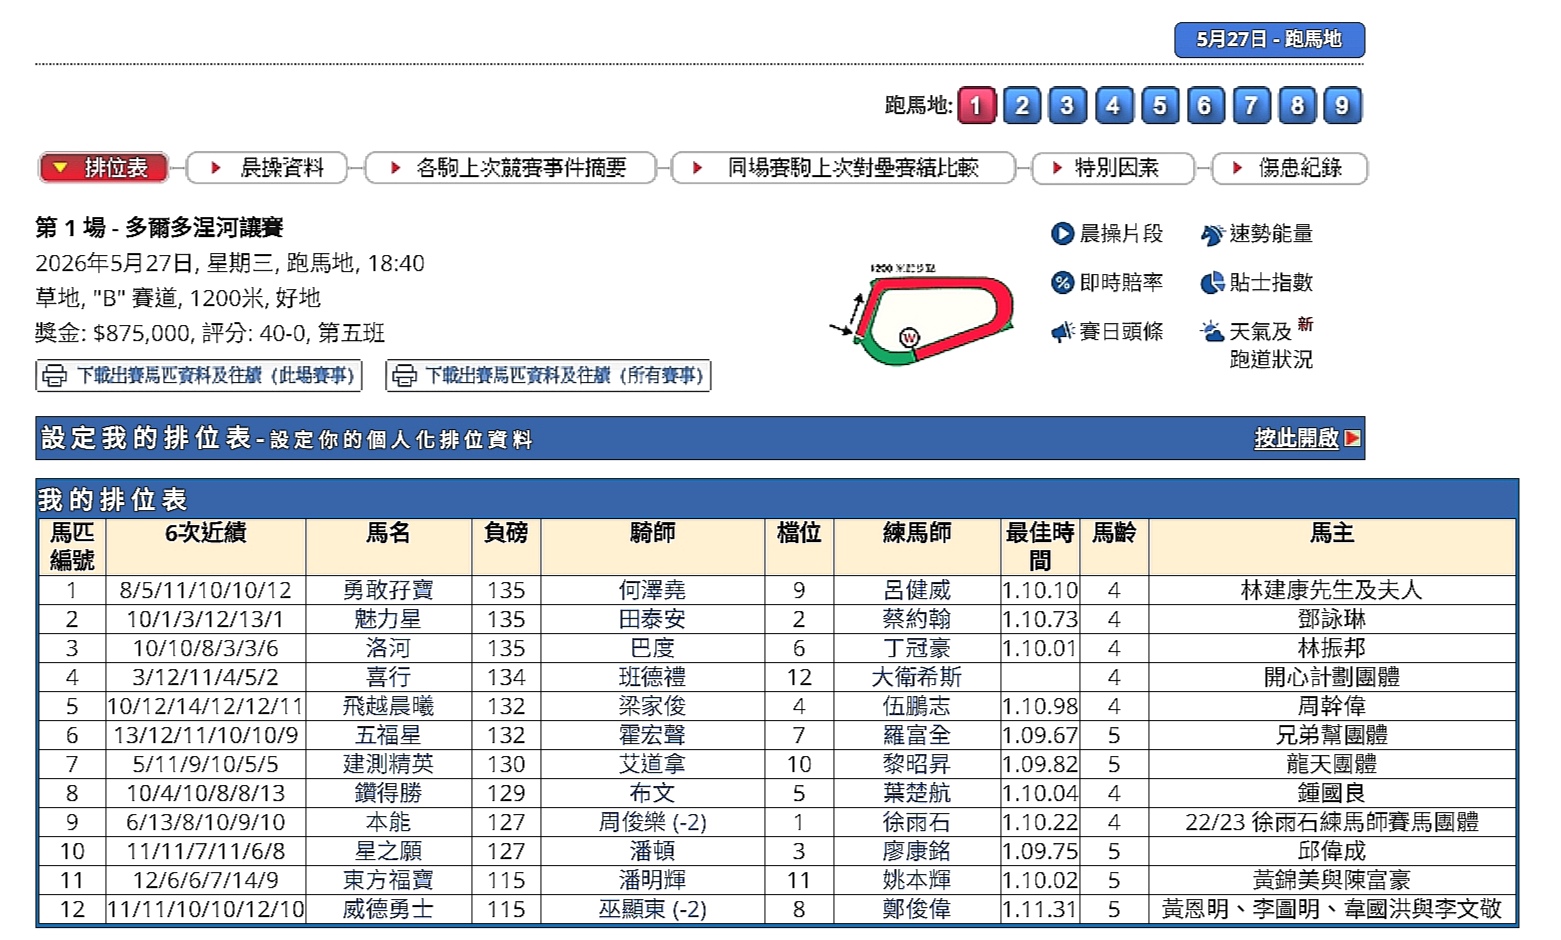Open horse 星之願 details
The image size is (1561, 940).
[x=388, y=851]
